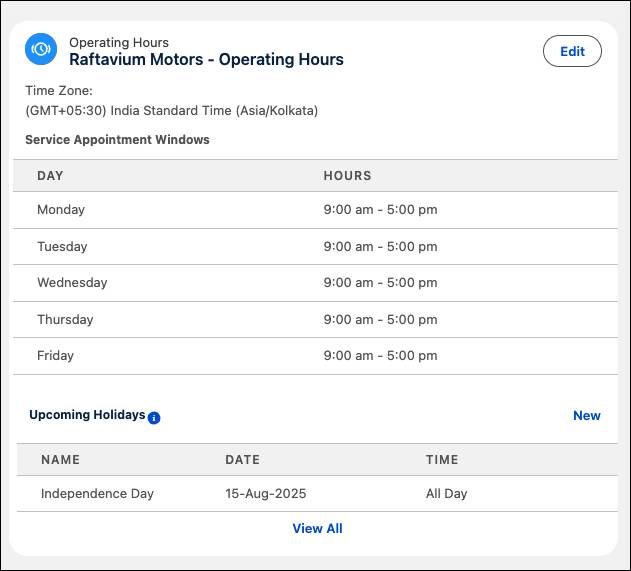Click the HOURS column header
This screenshot has width=631, height=571.
[347, 176]
